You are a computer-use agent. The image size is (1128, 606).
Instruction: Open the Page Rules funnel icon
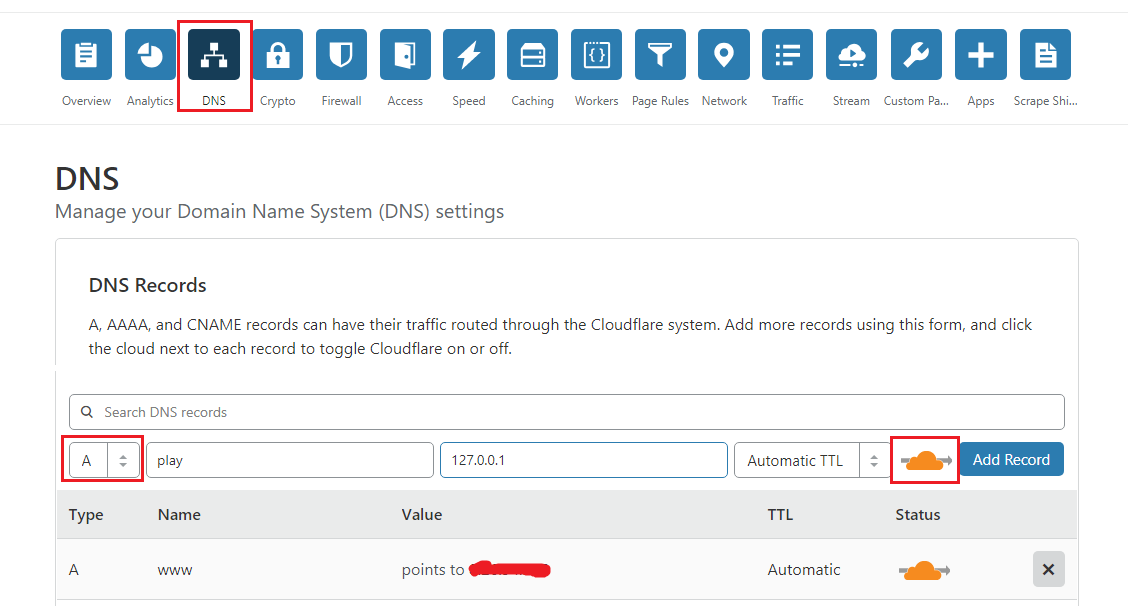coord(660,55)
